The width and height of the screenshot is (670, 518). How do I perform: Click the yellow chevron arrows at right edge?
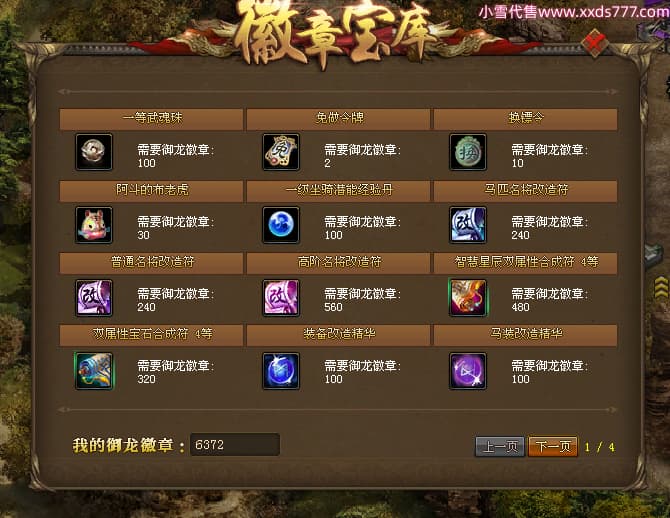point(661,287)
